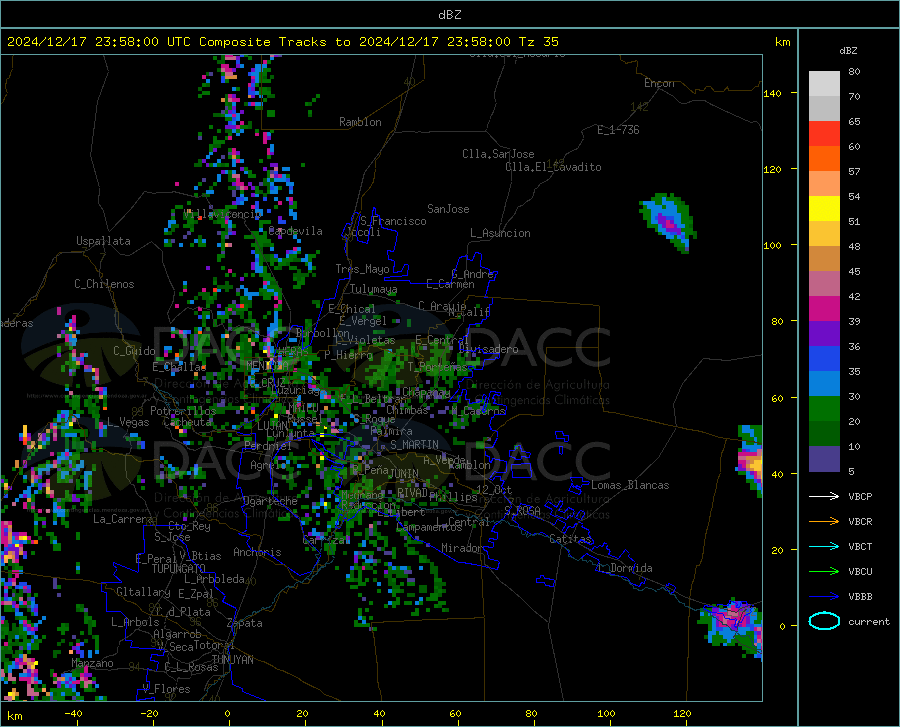This screenshot has width=900, height=727.
Task: Click the 'Tres_Mayo' map label
Action: [362, 269]
